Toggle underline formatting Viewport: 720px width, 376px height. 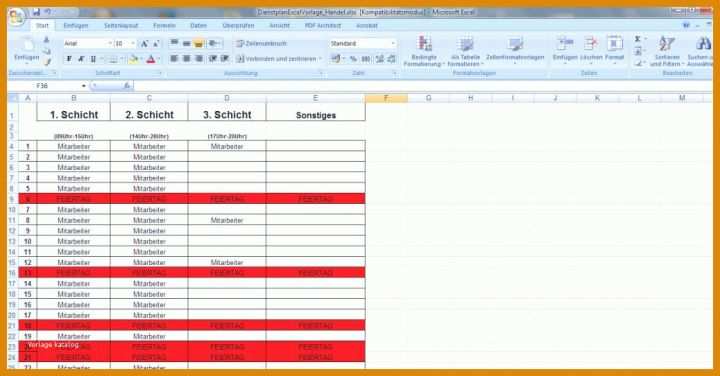tap(93, 59)
